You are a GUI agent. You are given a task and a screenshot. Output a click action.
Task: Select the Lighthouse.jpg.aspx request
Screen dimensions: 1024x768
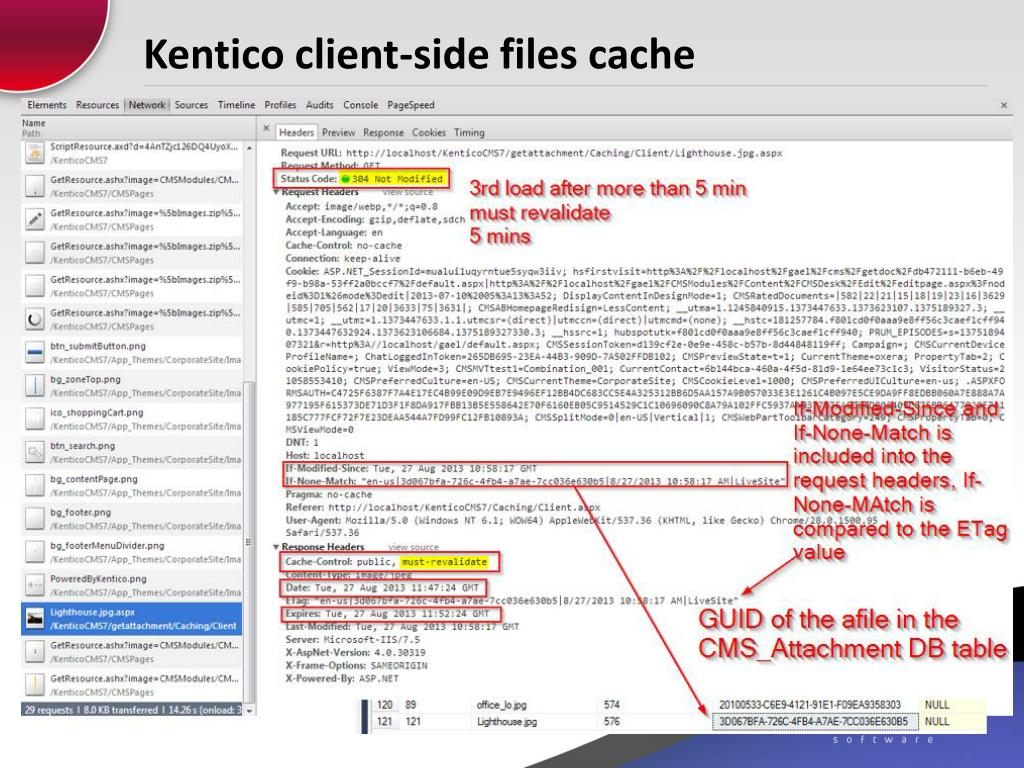[133, 619]
